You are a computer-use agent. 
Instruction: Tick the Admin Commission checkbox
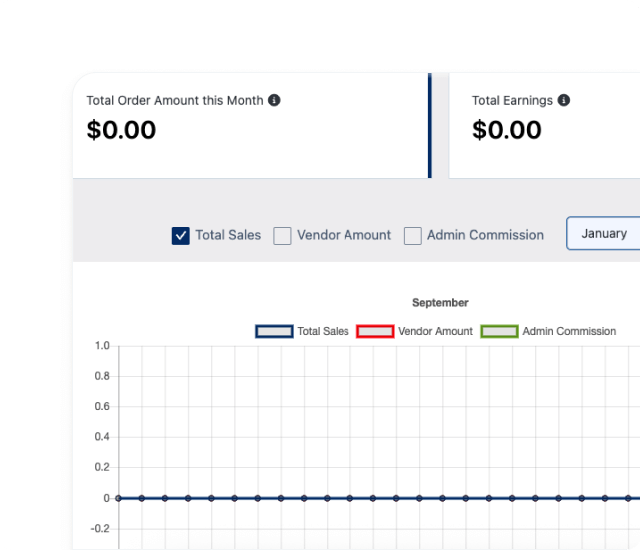[412, 235]
